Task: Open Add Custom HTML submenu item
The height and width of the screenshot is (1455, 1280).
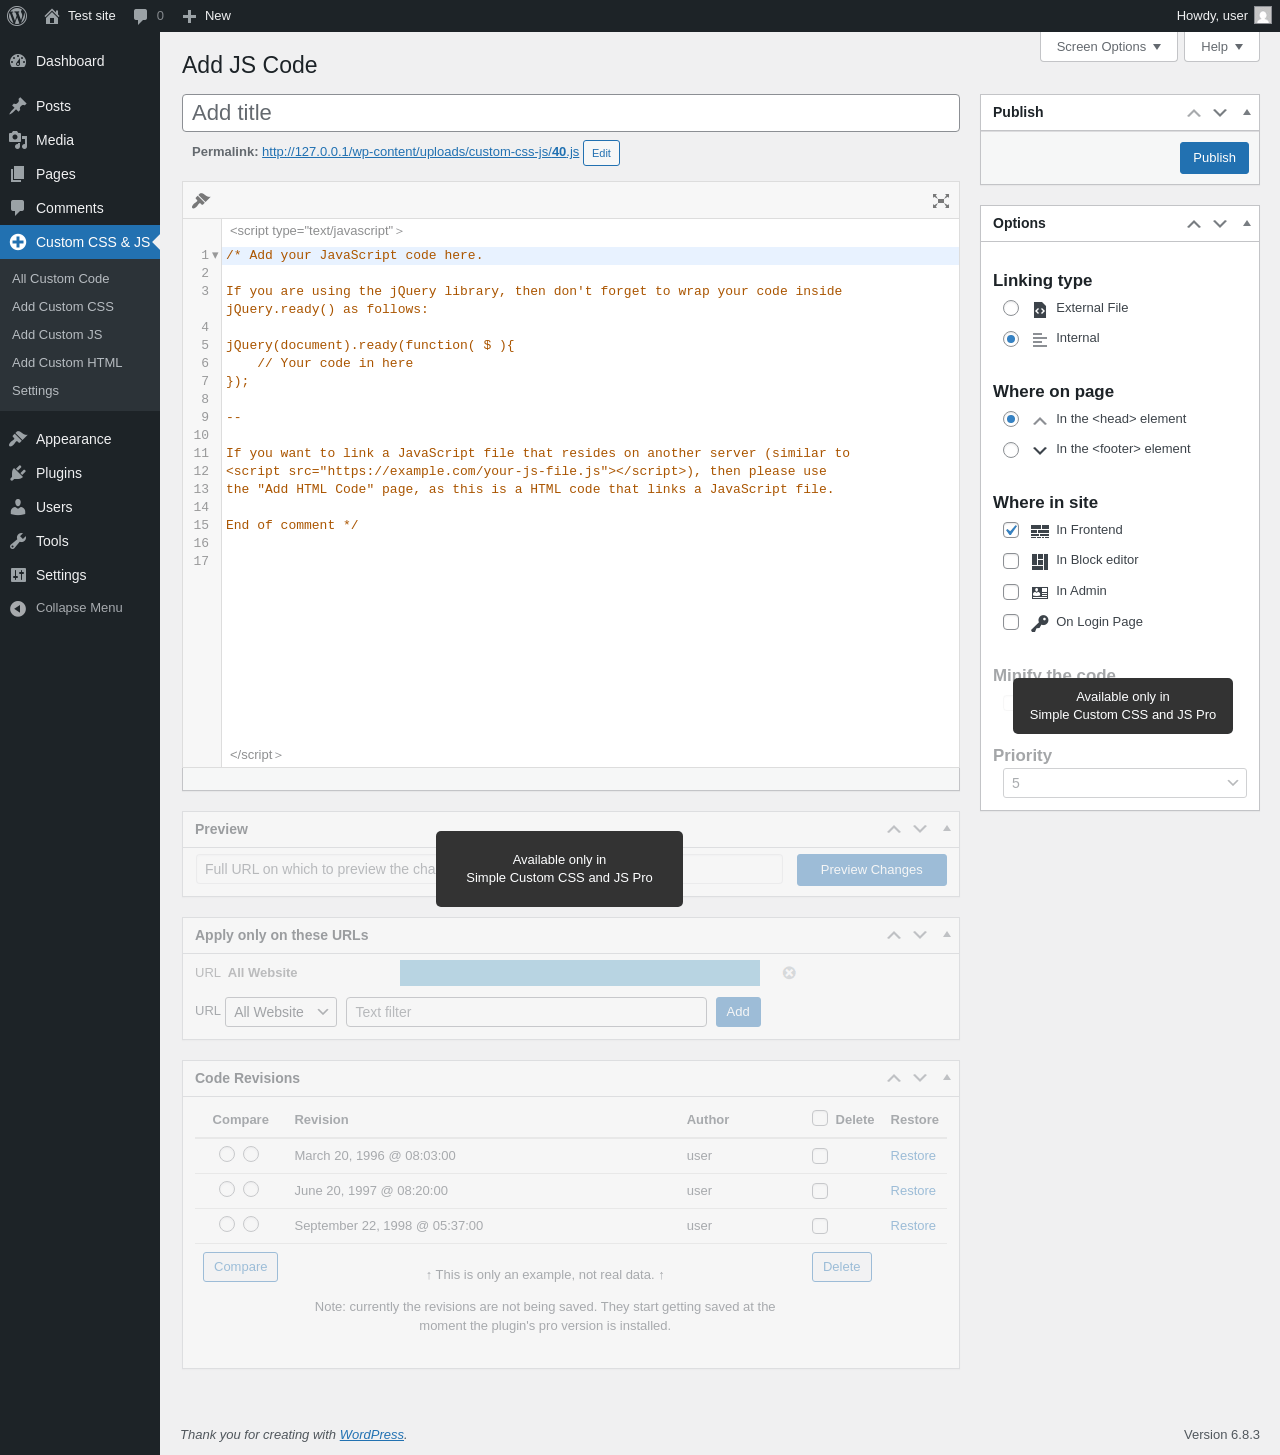Action: (x=67, y=363)
